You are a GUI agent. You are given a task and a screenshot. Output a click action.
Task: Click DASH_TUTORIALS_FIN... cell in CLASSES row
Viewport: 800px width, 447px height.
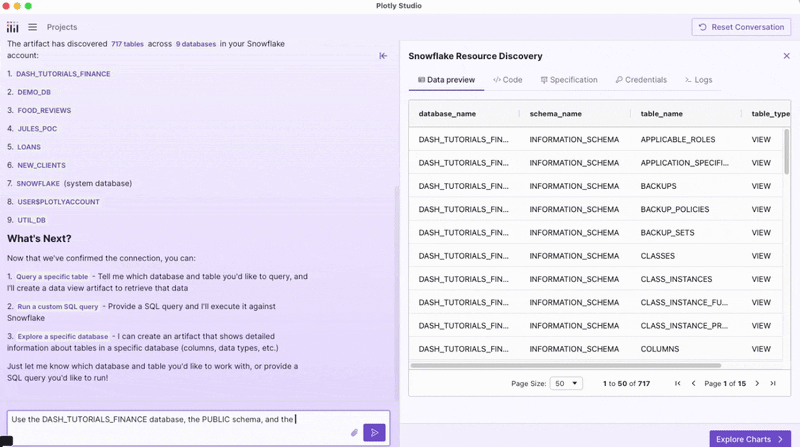[x=463, y=256]
